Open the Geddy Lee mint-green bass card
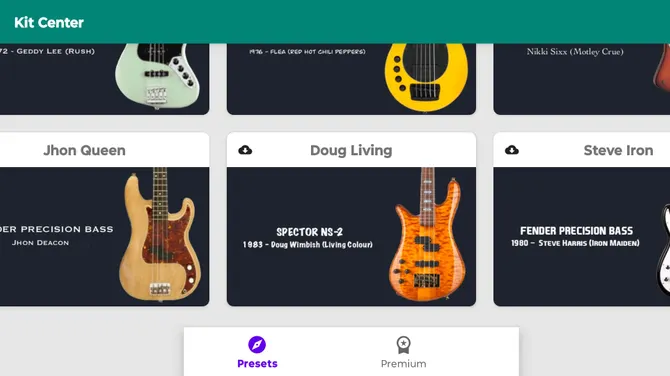 104,79
